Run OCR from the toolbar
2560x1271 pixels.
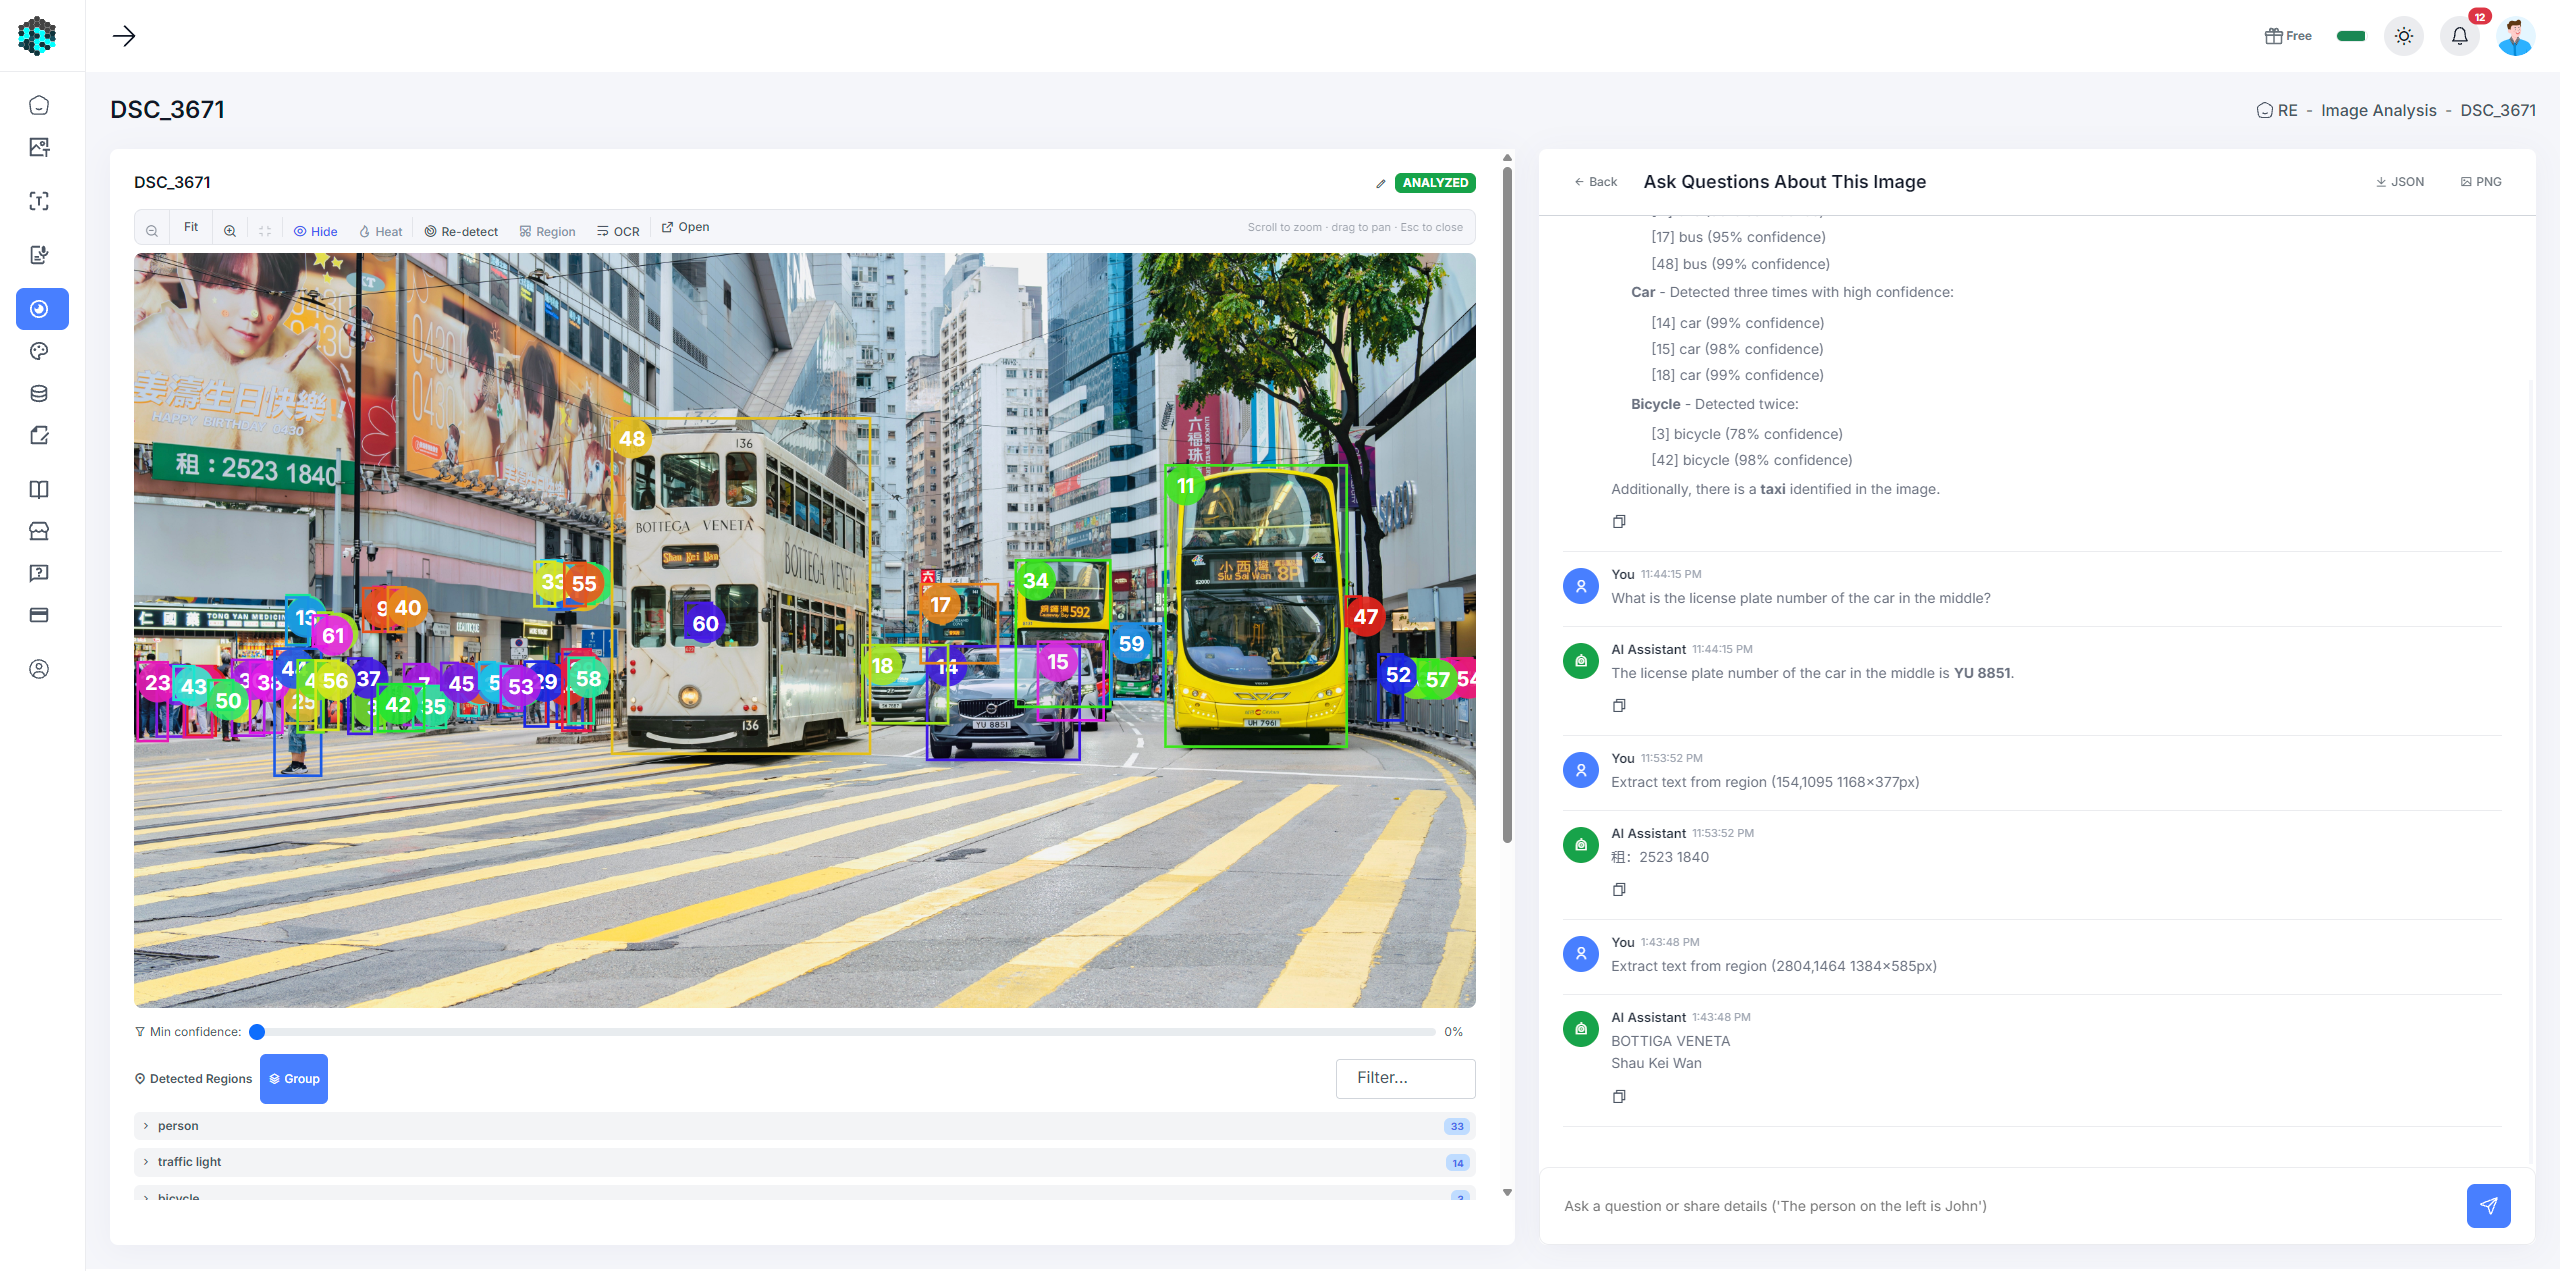point(618,231)
